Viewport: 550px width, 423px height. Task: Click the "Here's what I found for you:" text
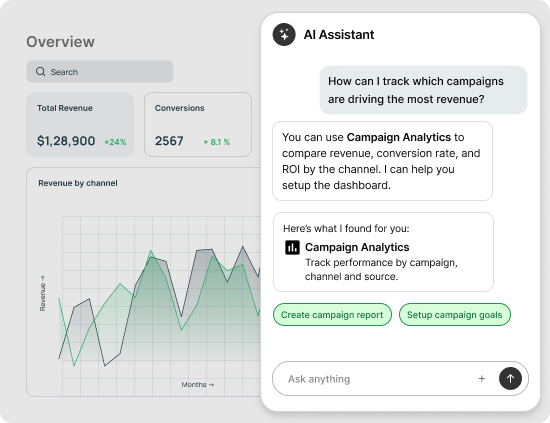pos(346,229)
